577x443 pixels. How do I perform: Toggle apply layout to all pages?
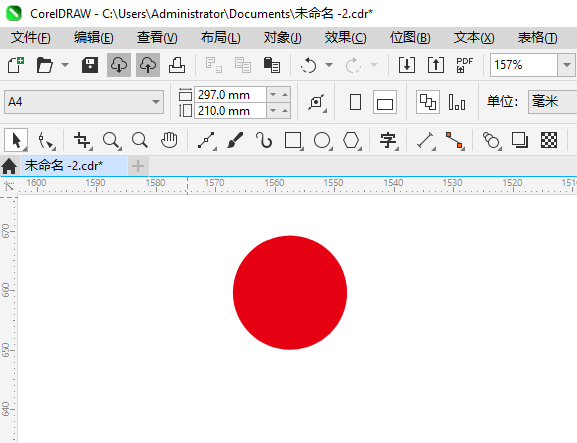428,102
